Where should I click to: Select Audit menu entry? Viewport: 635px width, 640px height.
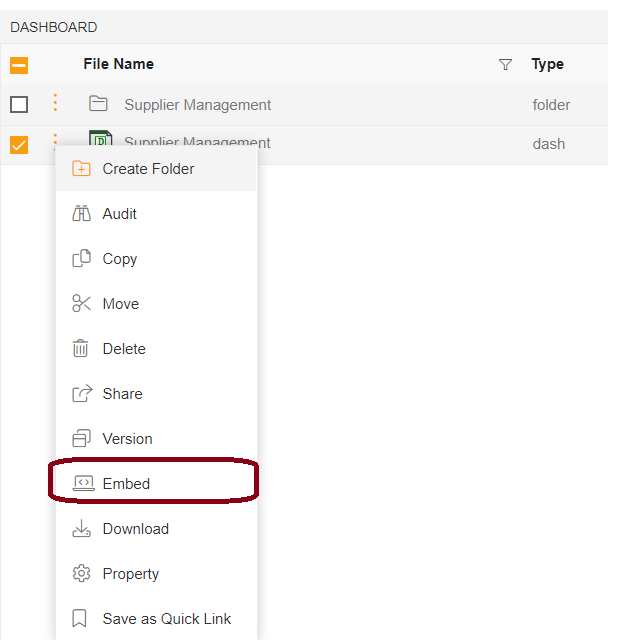[156, 213]
